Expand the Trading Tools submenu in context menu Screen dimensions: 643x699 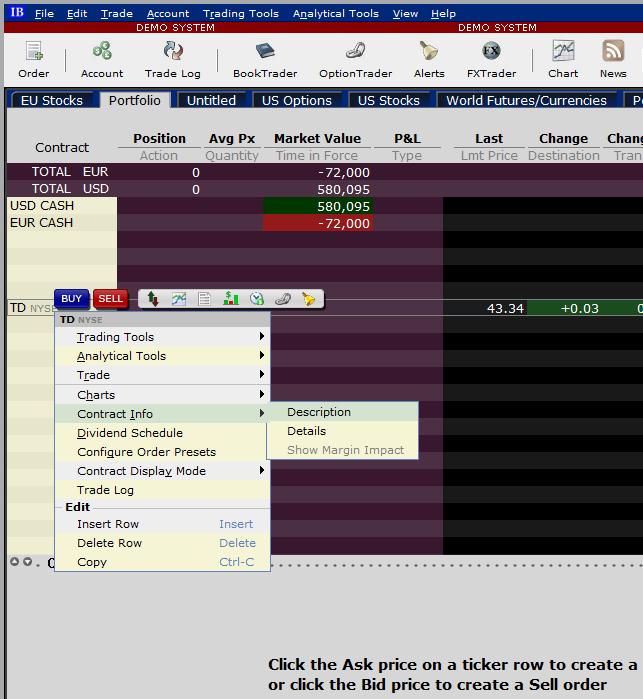pyautogui.click(x=162, y=337)
